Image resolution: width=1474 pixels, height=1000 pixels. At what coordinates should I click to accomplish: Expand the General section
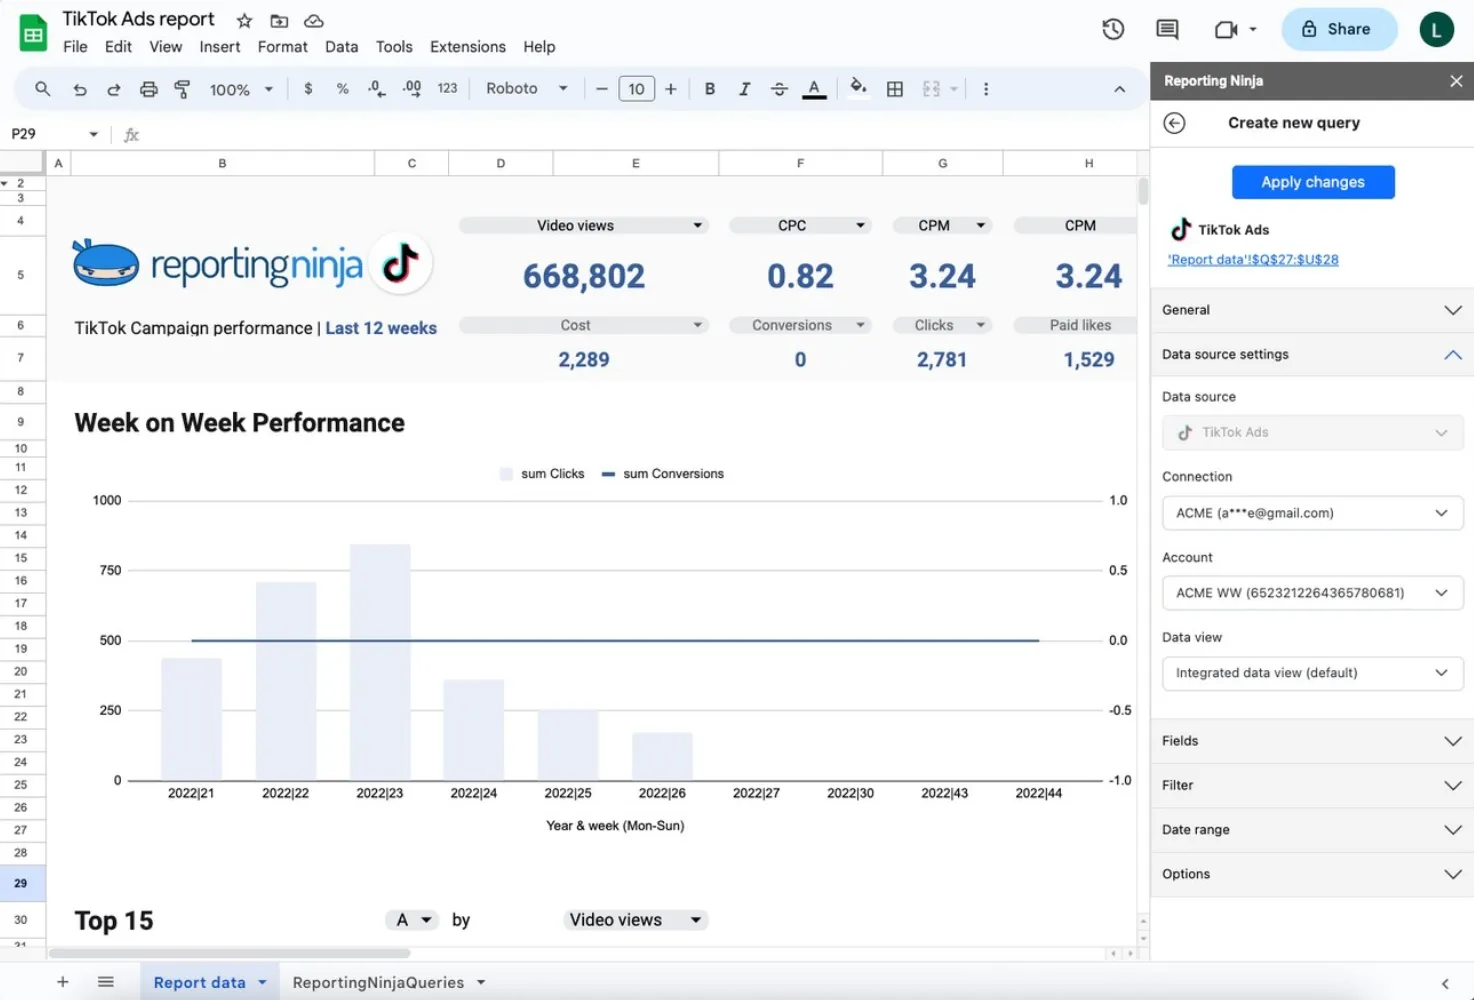(x=1312, y=310)
